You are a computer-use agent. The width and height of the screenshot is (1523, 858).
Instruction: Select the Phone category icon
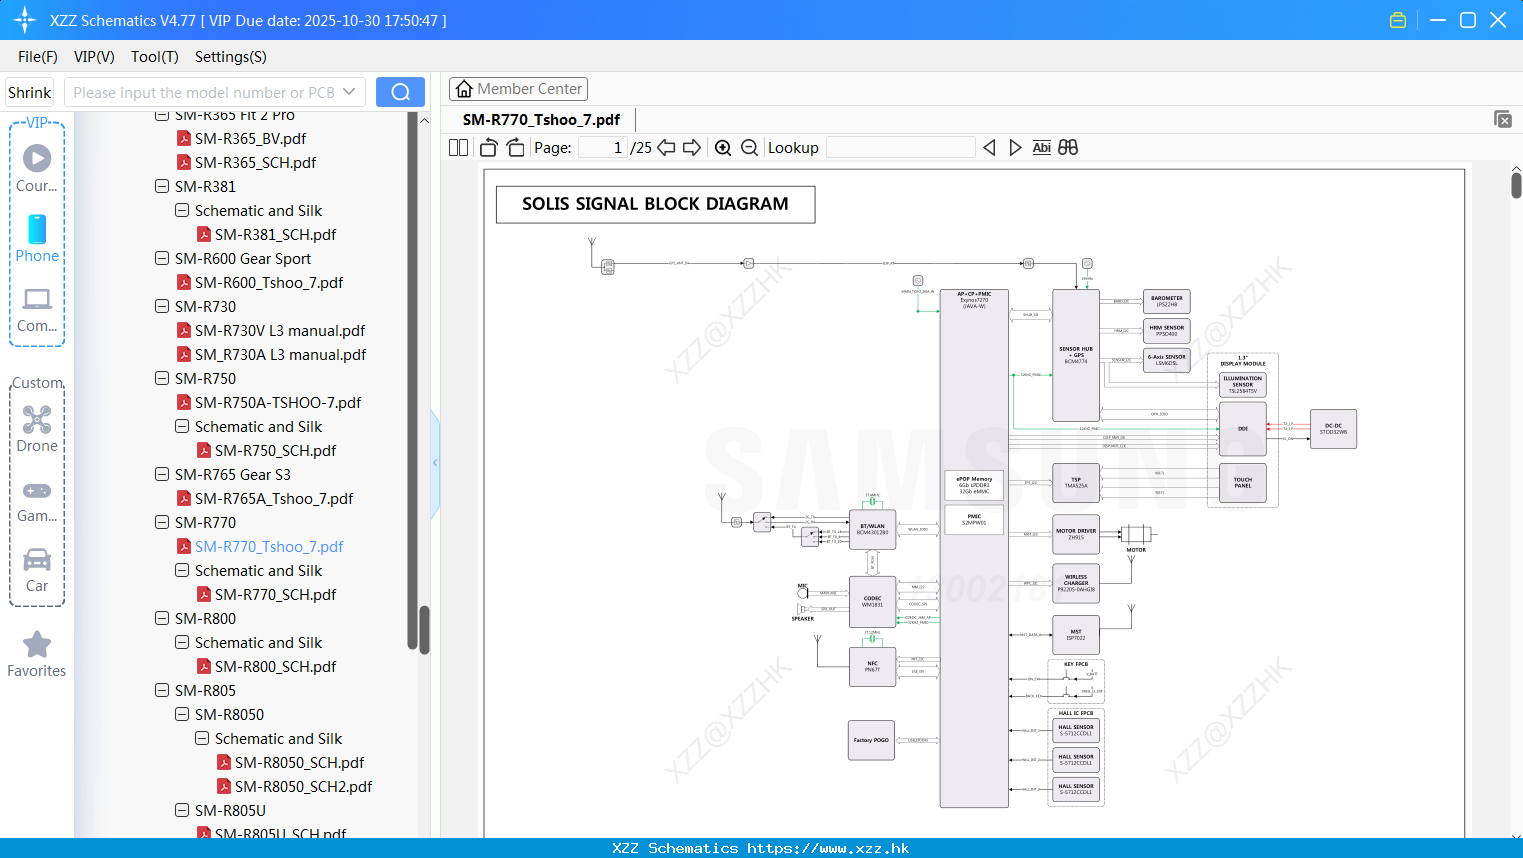click(37, 238)
